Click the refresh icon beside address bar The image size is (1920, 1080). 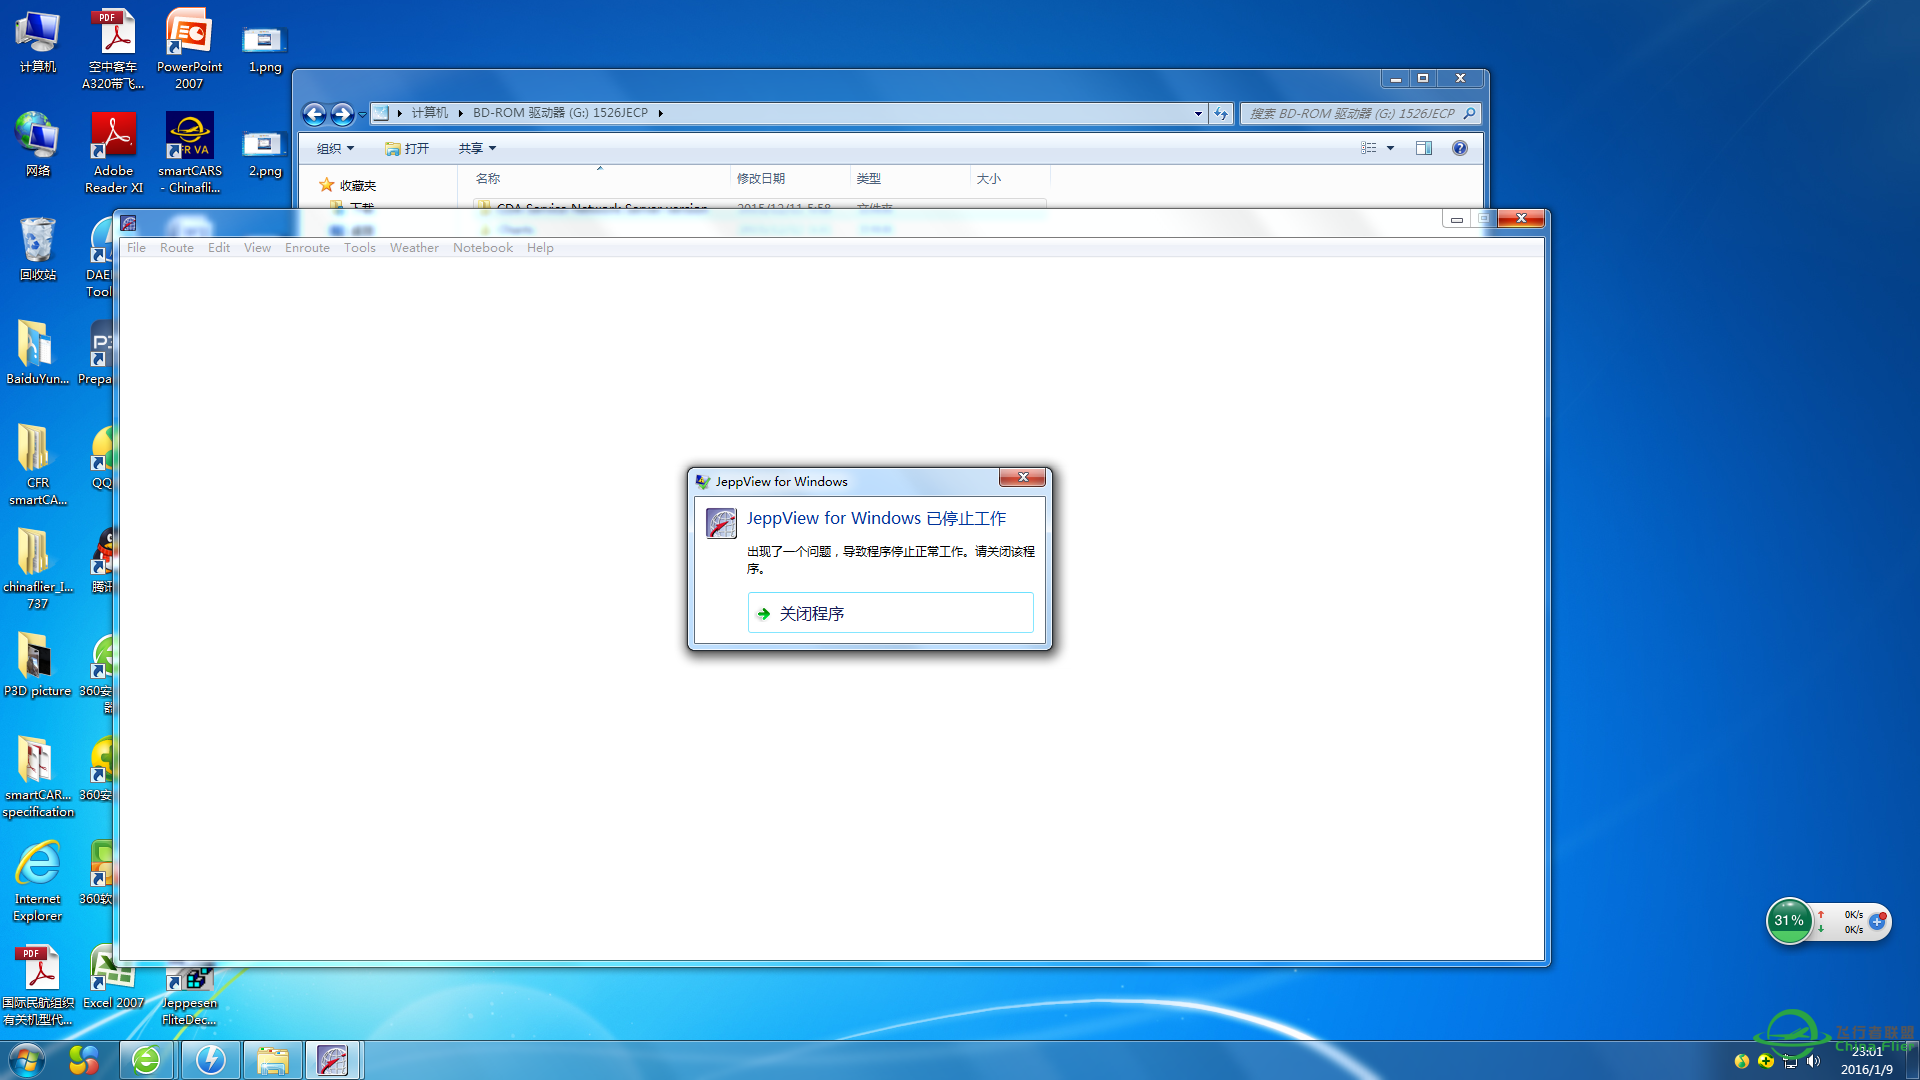(1221, 114)
